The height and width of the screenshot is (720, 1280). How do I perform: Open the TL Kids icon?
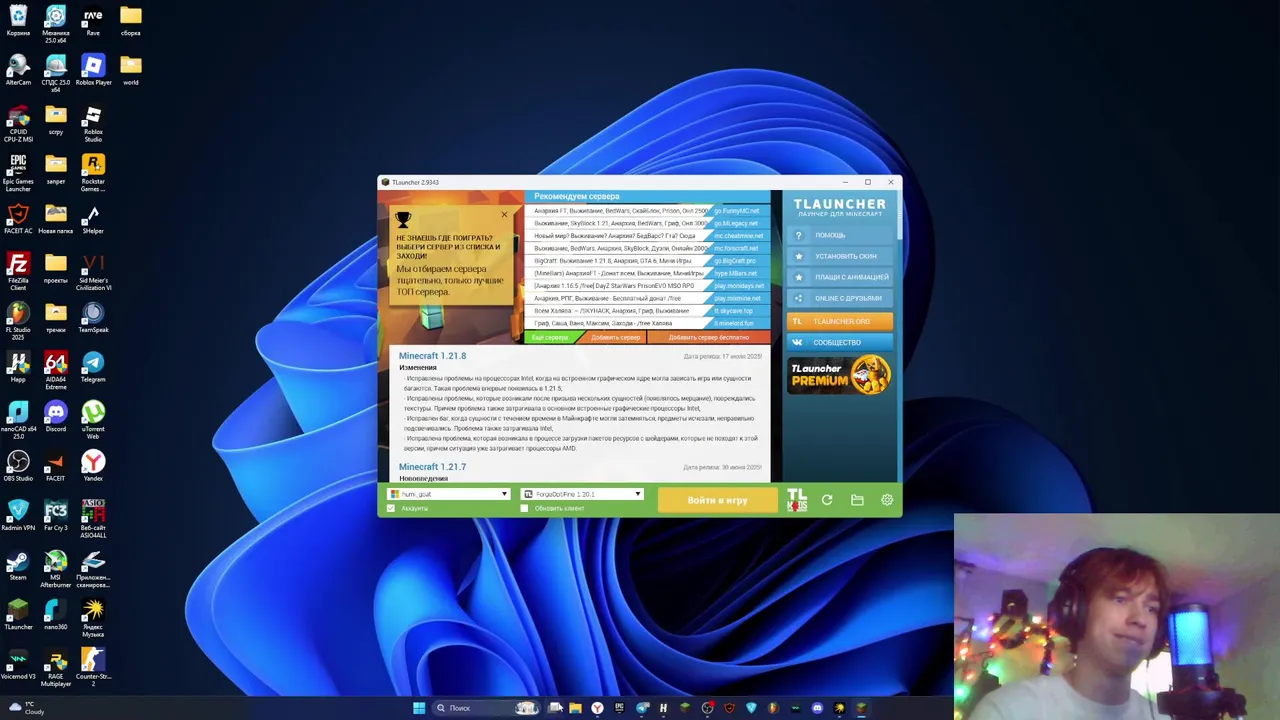pyautogui.click(x=797, y=500)
